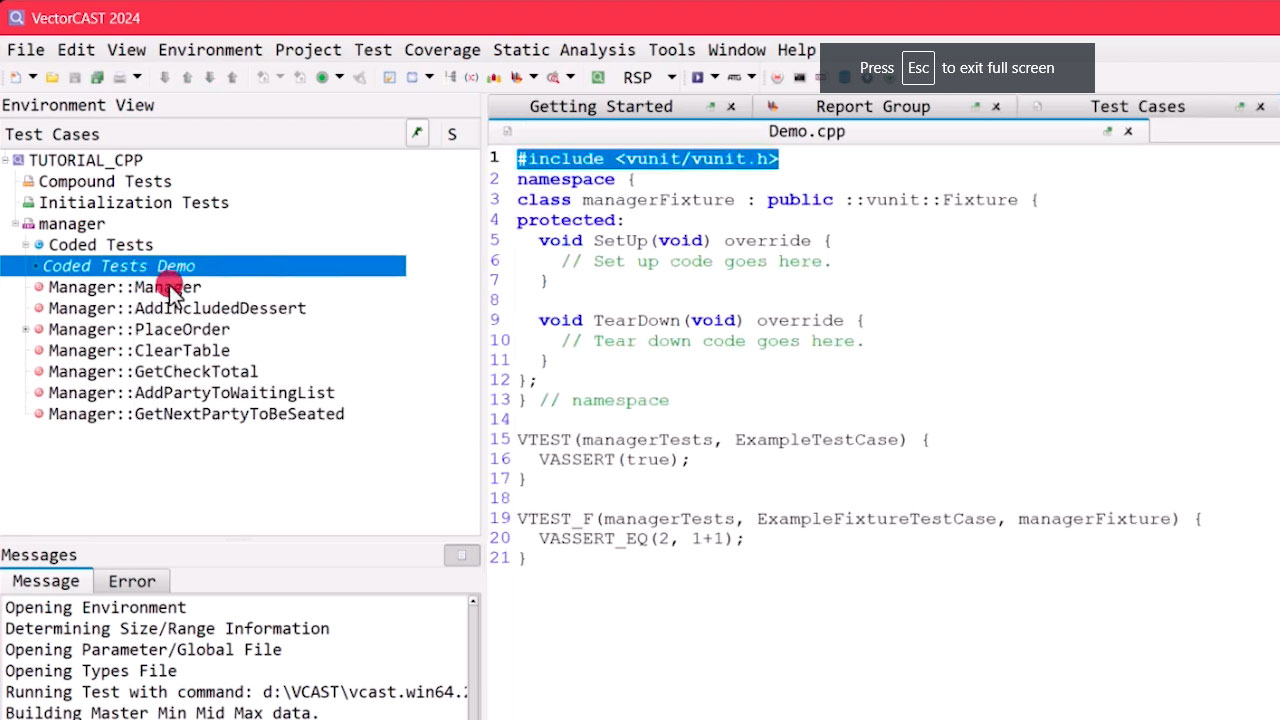Screen dimensions: 1280x720
Task: Click the green circle execute icon
Action: click(322, 78)
